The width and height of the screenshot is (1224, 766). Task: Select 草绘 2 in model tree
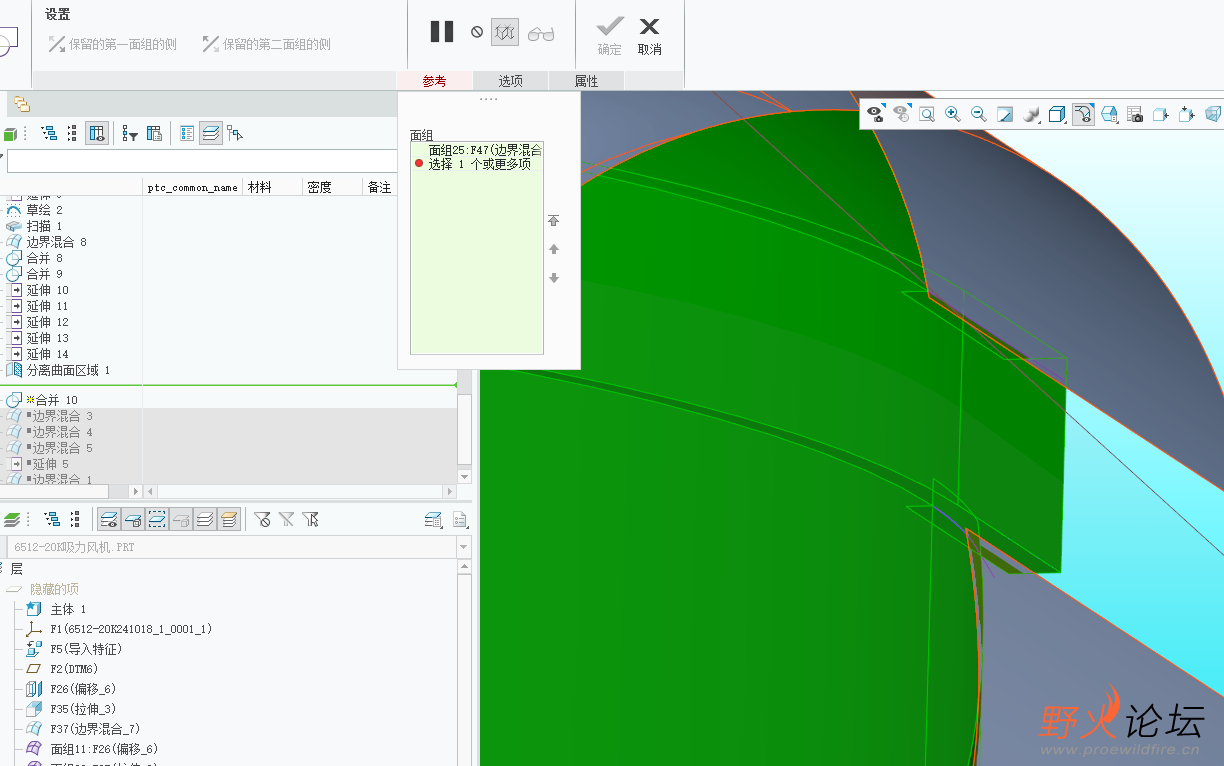tap(44, 210)
